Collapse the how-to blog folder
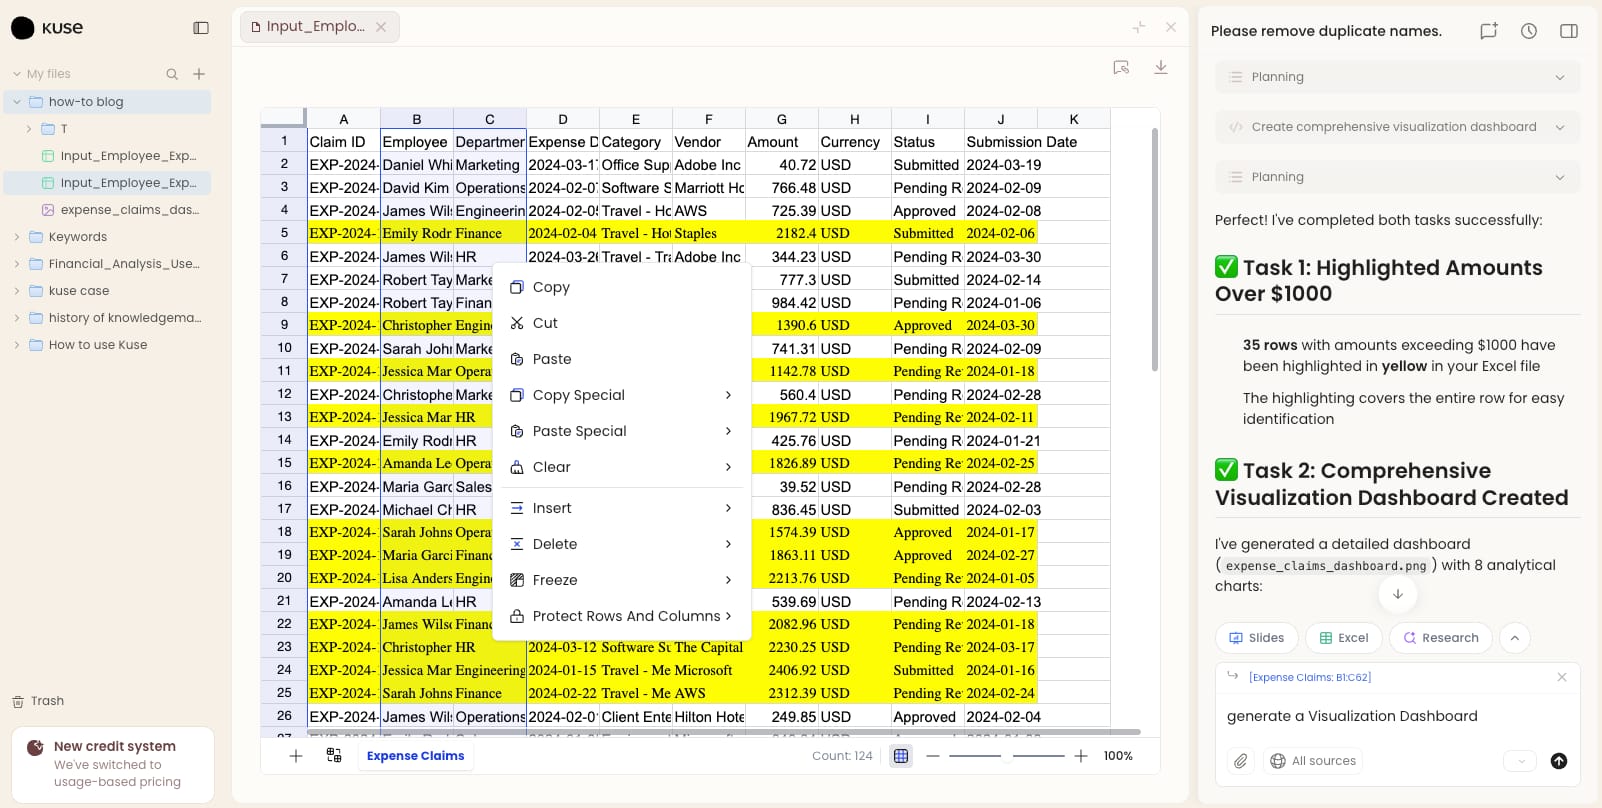Viewport: 1602px width, 808px height. (17, 102)
